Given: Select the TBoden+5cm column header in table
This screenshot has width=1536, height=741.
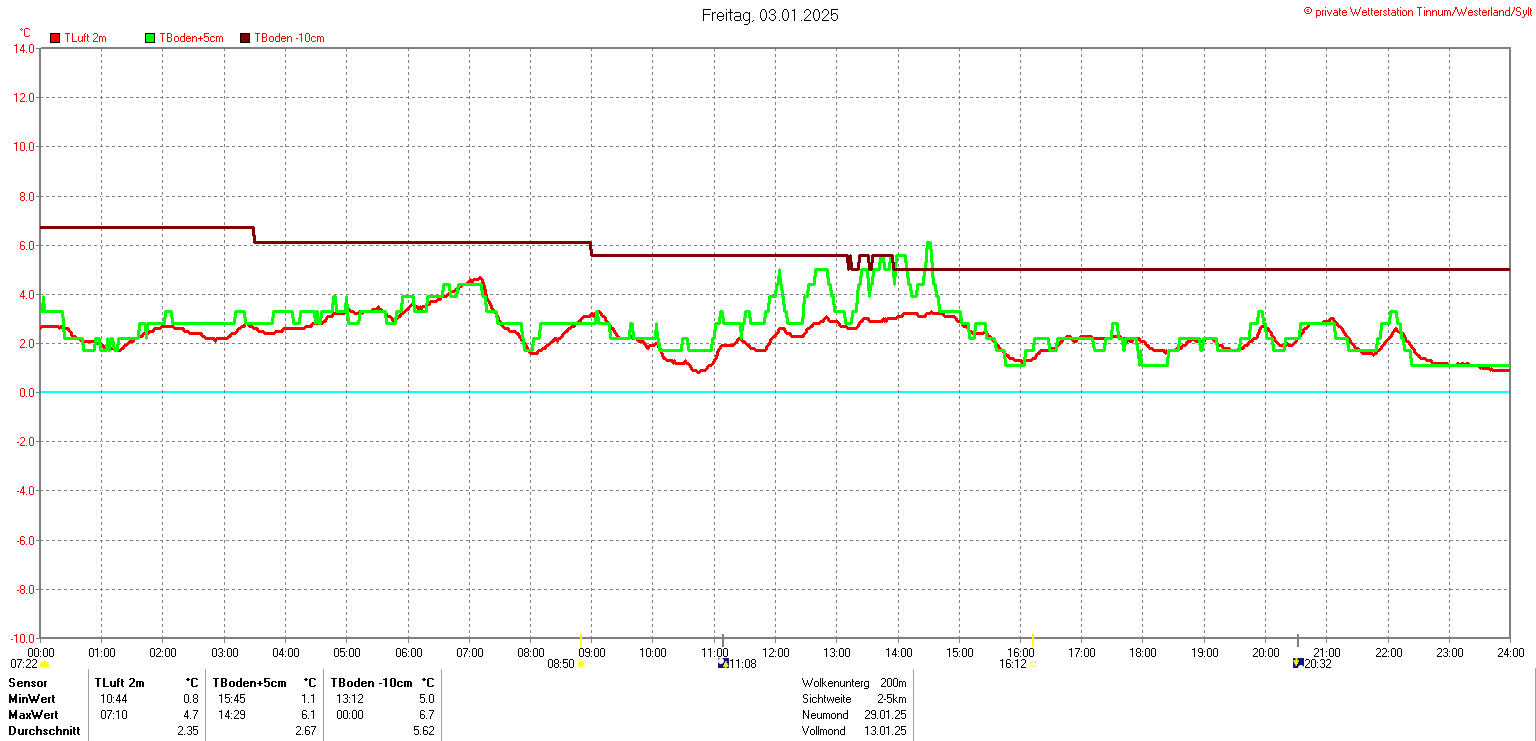Looking at the screenshot, I should [x=249, y=683].
